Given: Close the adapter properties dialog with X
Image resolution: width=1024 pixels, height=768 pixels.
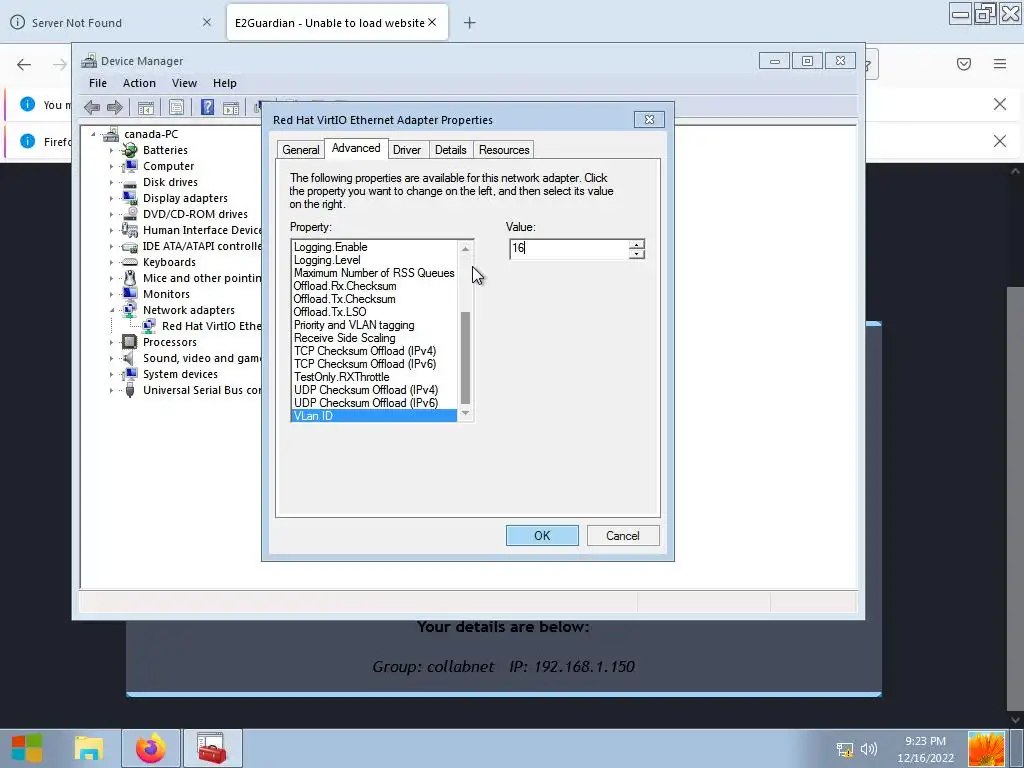Looking at the screenshot, I should (x=649, y=120).
